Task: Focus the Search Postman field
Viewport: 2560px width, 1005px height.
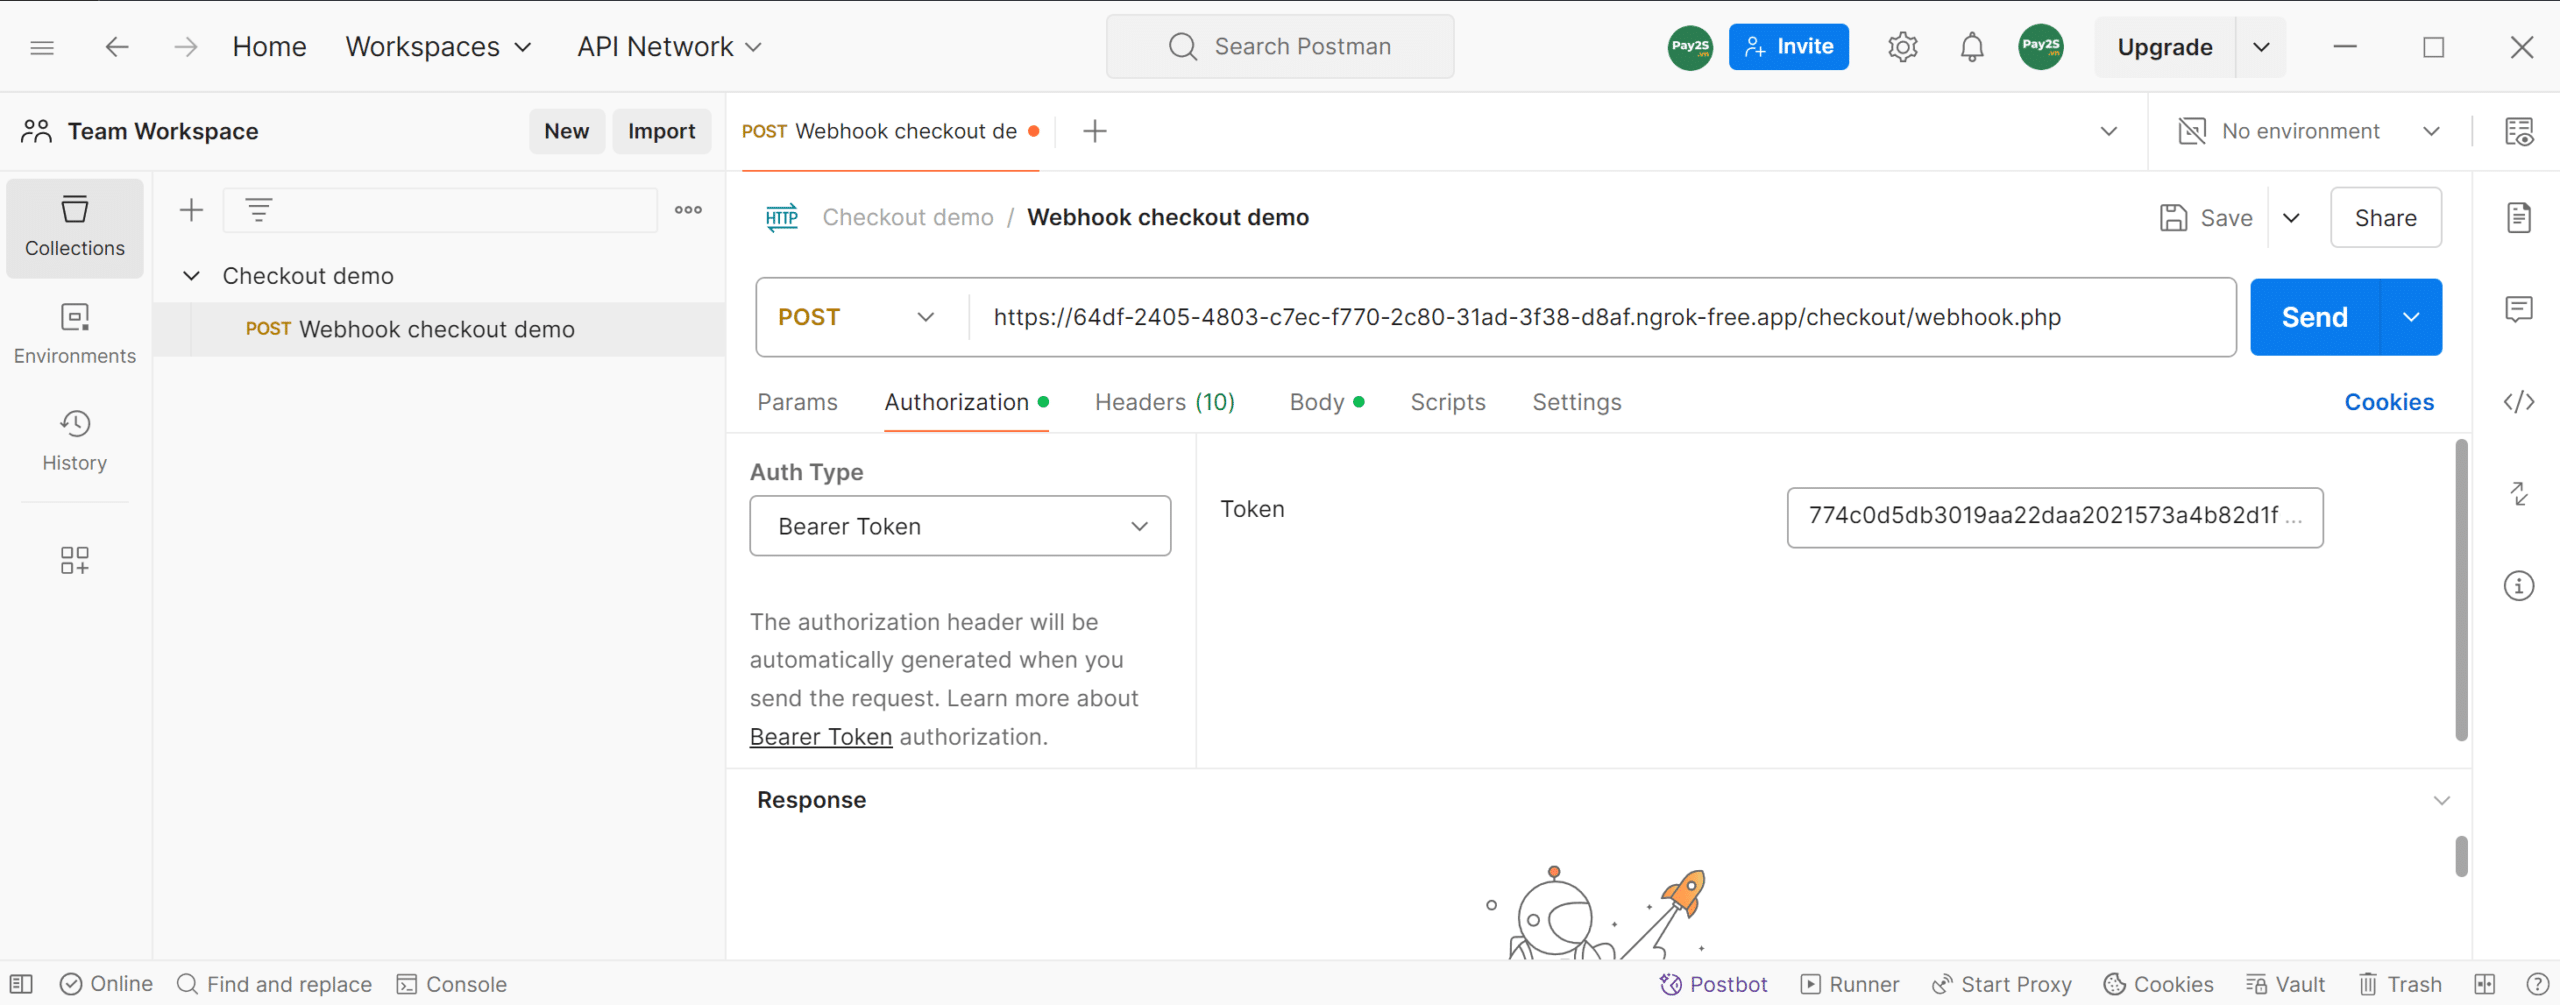Action: (1280, 47)
